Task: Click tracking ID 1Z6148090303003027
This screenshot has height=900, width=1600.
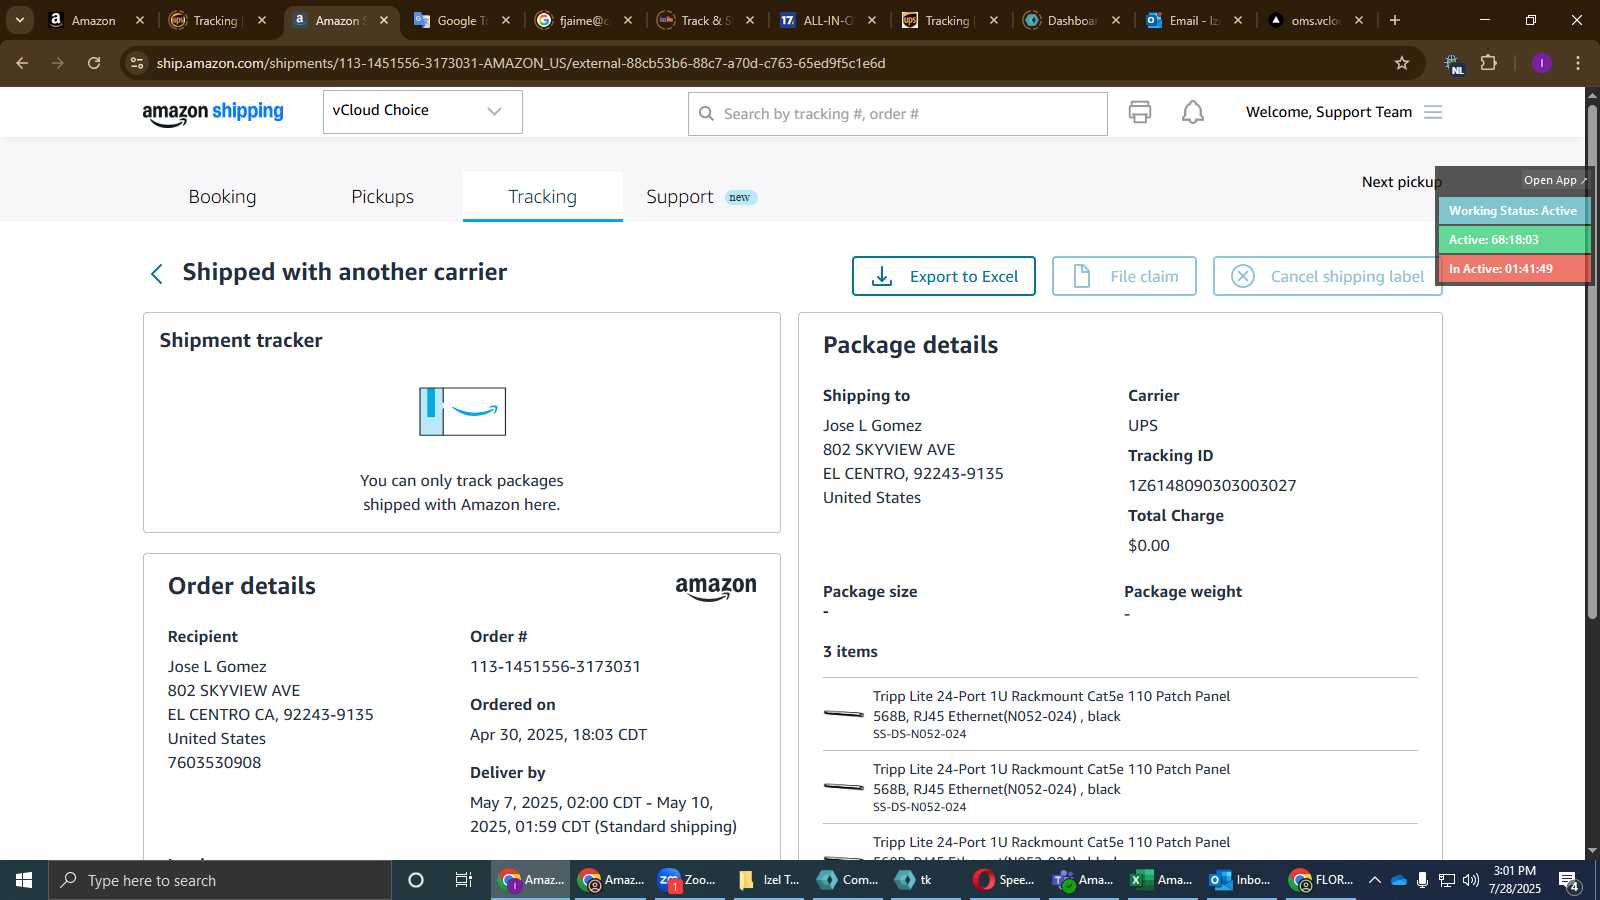Action: click(x=1212, y=486)
